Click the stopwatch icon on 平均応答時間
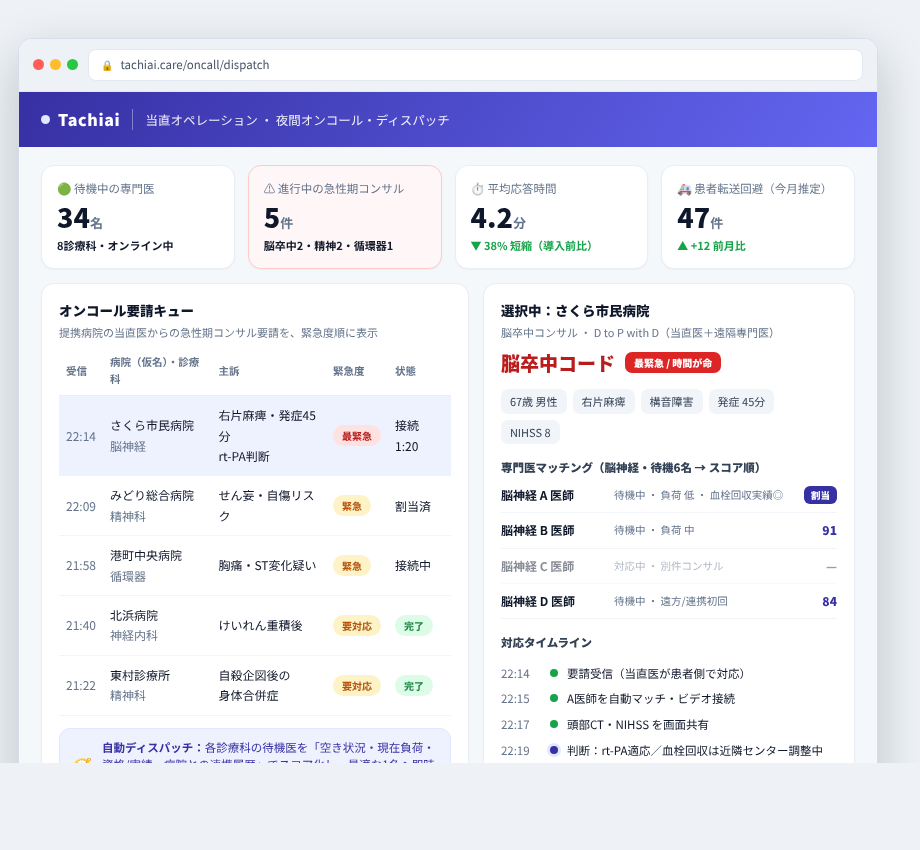Viewport: 920px width, 850px height. [478, 189]
